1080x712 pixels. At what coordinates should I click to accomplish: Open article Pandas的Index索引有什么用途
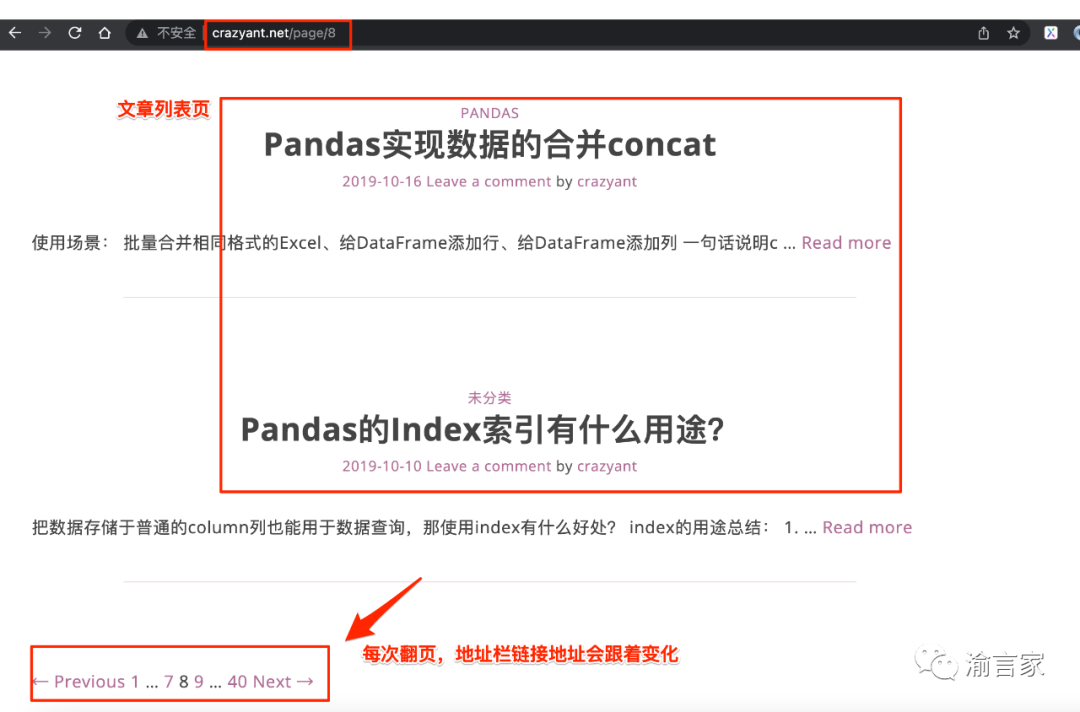482,430
